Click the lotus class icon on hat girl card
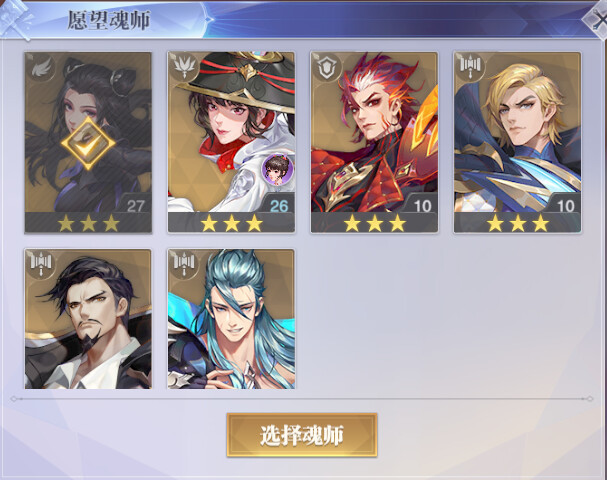This screenshot has height=480, width=607. (184, 67)
